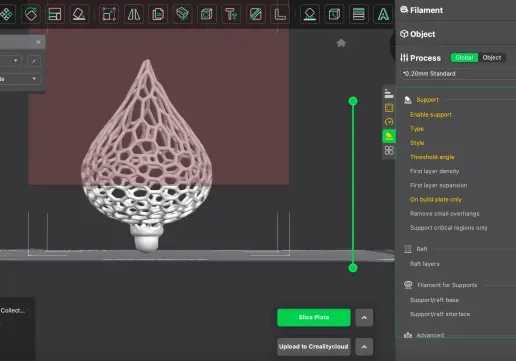
Task: Click the hollow cube toolbar icon
Action: point(207,14)
